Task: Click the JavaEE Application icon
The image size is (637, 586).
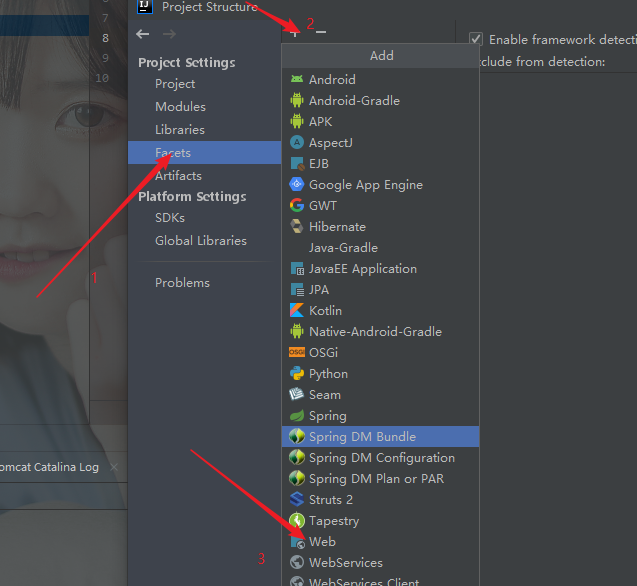Action: [297, 269]
